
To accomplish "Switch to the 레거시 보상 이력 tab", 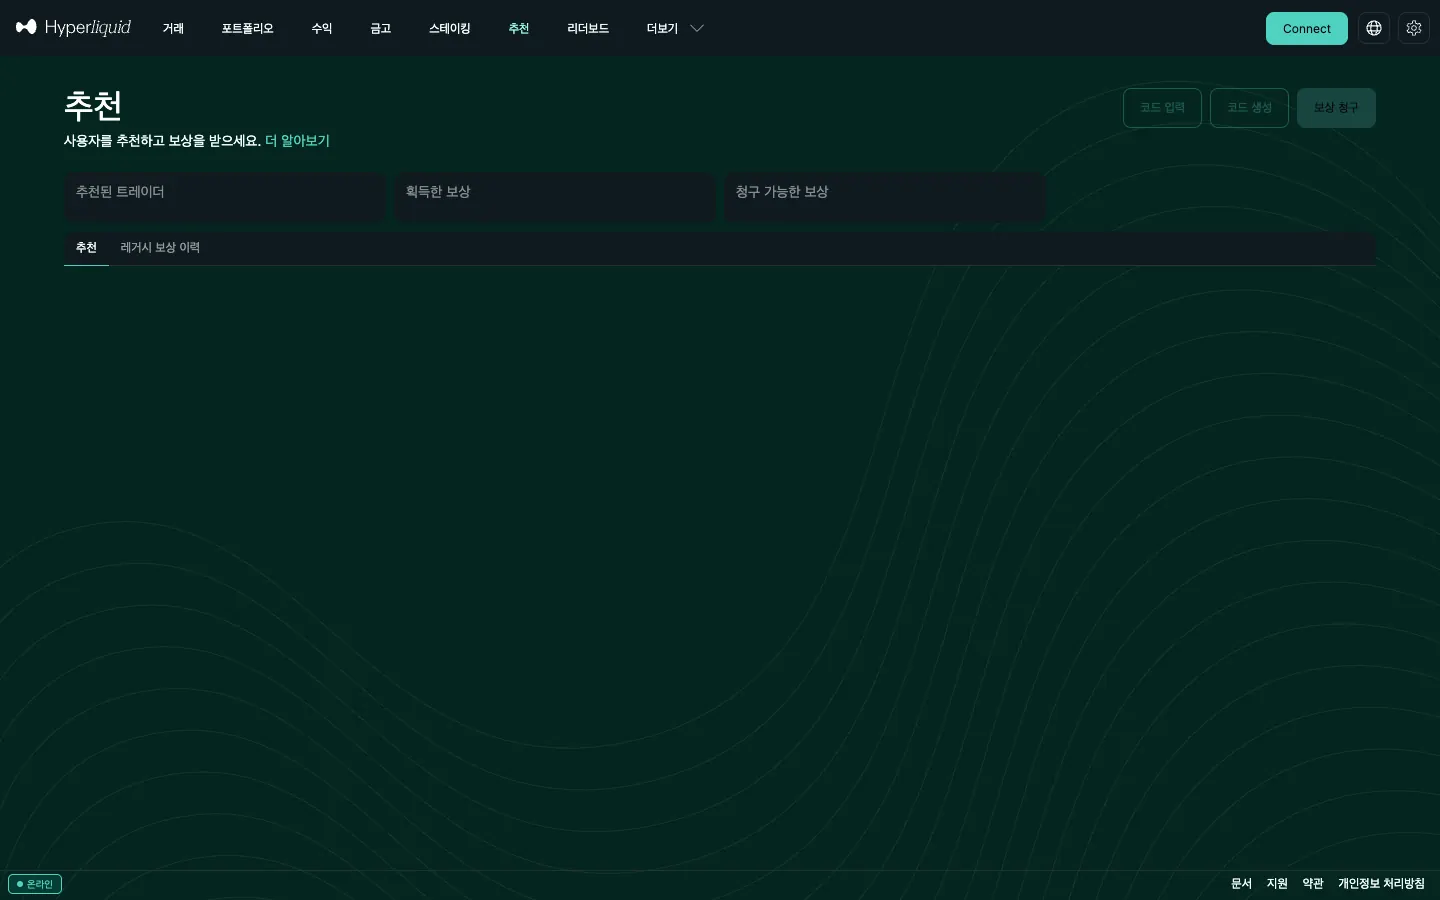I will click(160, 248).
